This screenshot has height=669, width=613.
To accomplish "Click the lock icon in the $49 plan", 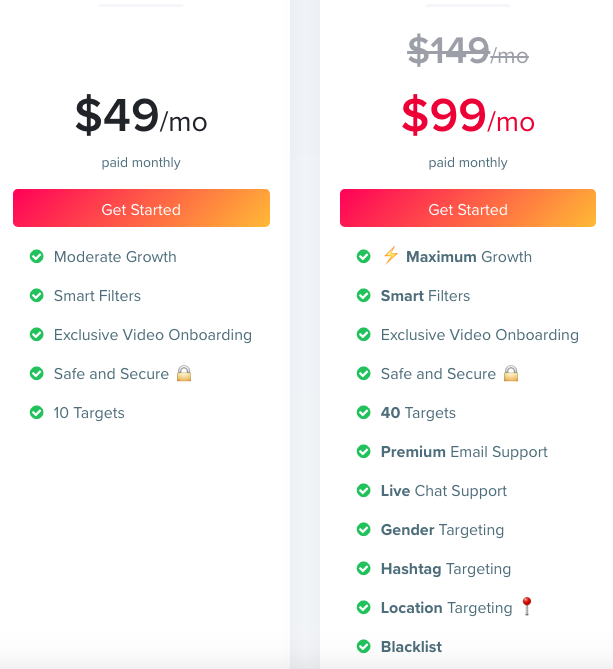I will click(x=184, y=373).
